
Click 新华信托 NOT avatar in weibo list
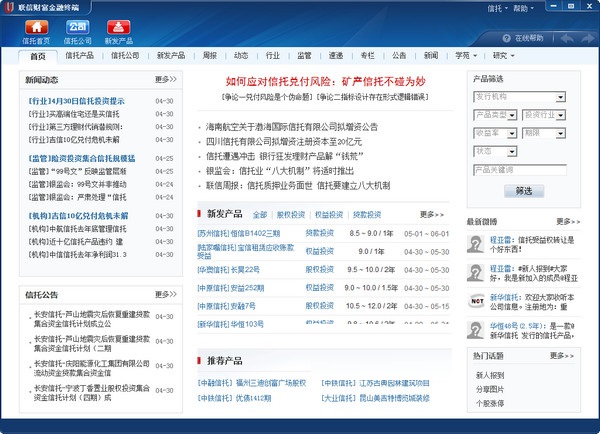(x=477, y=301)
